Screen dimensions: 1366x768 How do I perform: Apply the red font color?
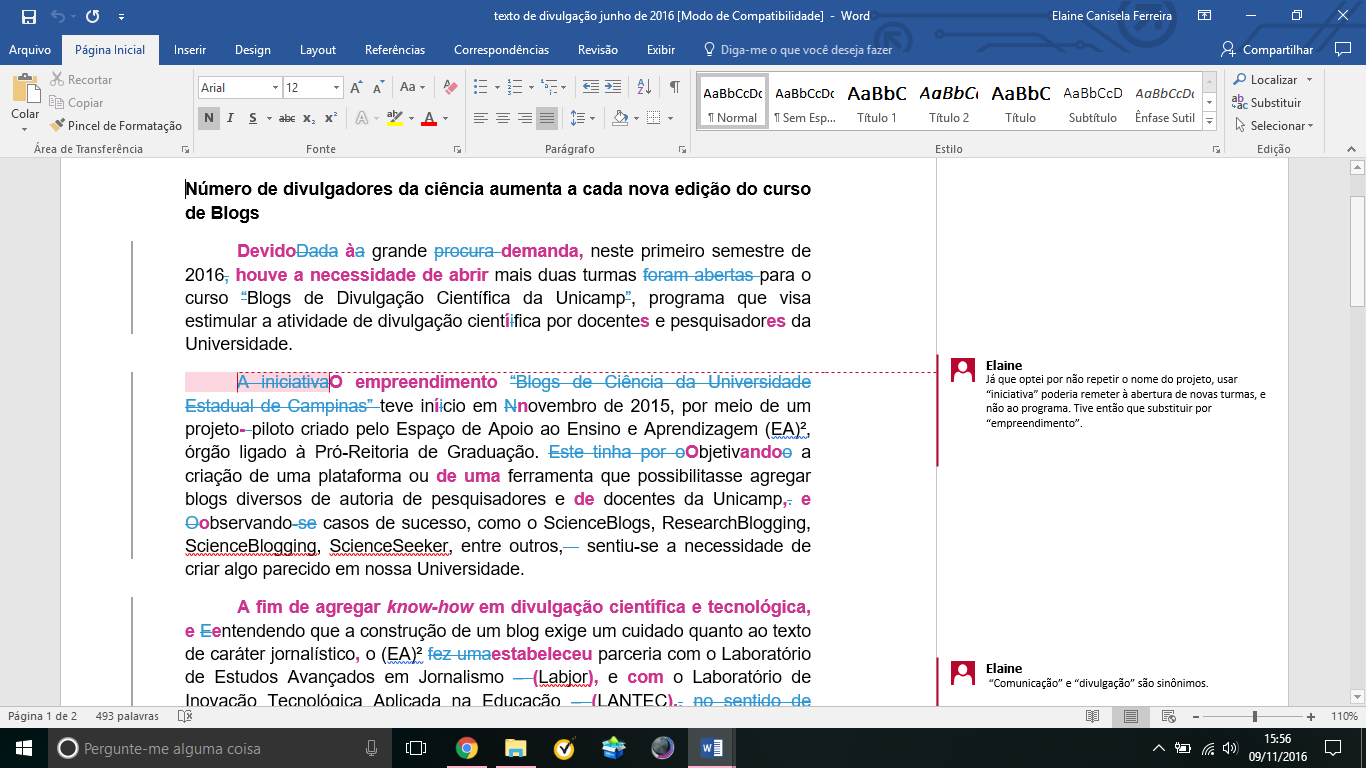click(x=429, y=118)
